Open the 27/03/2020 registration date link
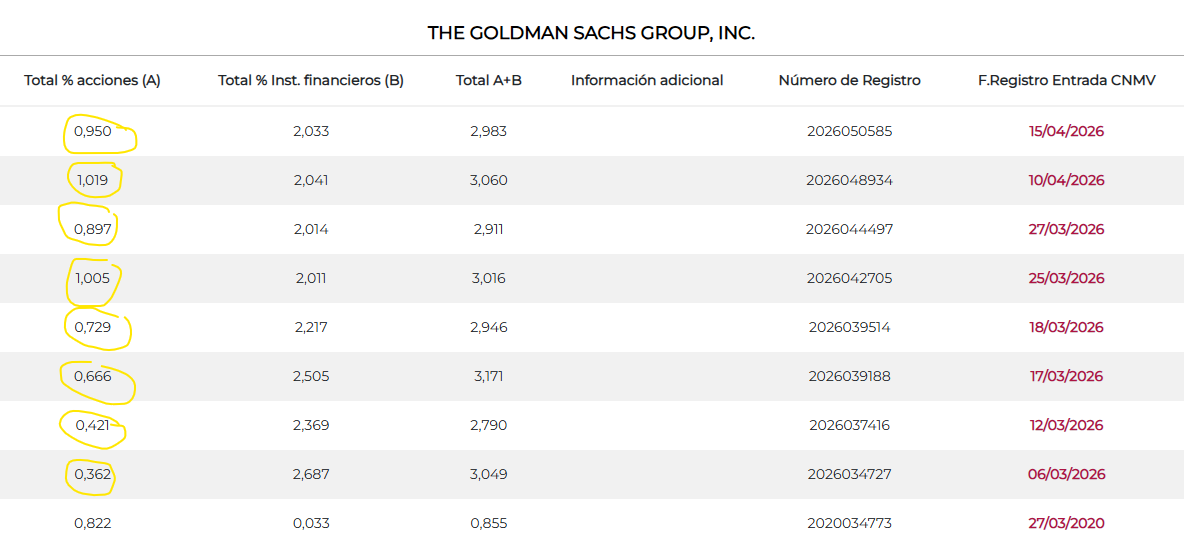 (x=1066, y=523)
